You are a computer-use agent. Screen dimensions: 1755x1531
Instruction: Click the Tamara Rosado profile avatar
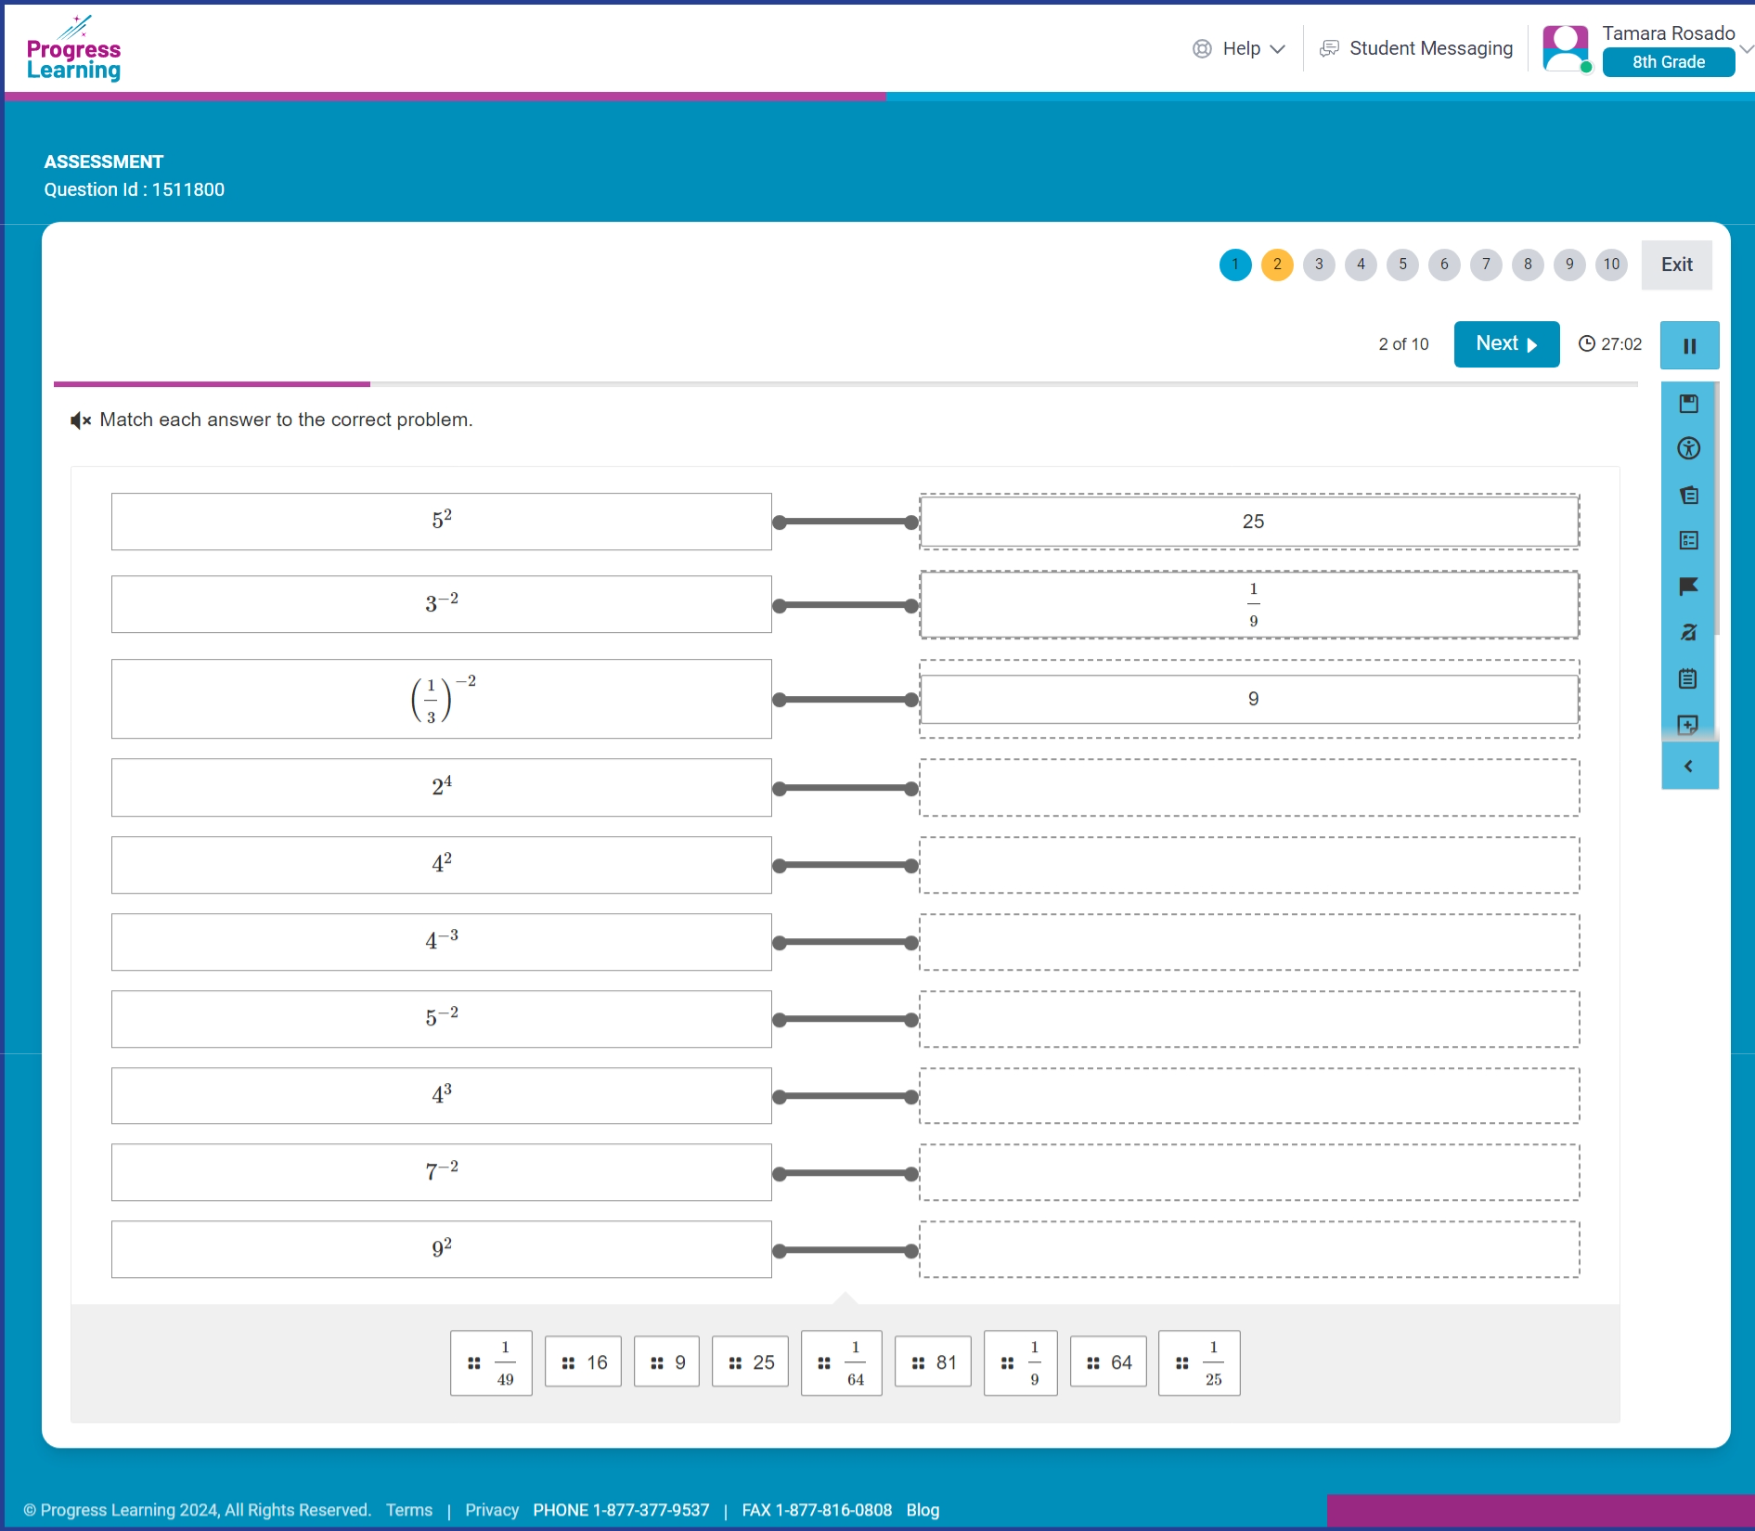tap(1565, 48)
